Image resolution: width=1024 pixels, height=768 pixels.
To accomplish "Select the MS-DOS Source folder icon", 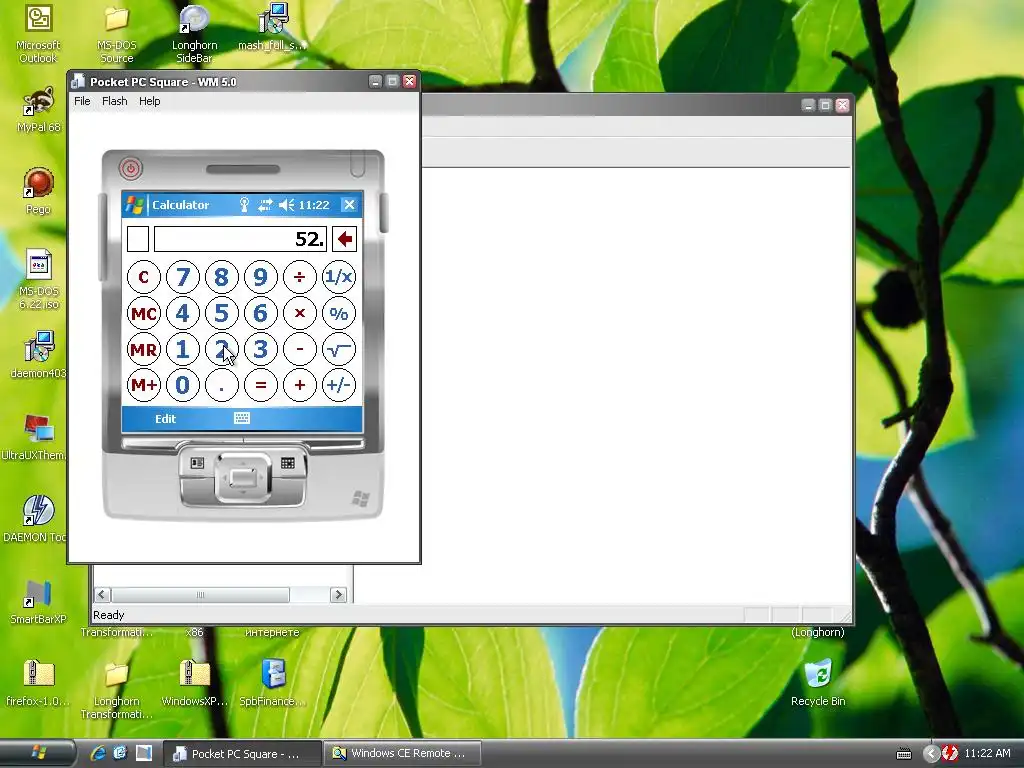I will tap(117, 34).
